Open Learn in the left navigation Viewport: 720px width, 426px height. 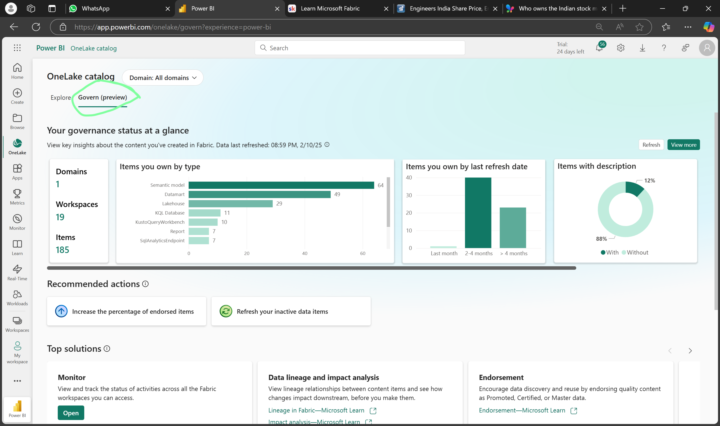(17, 247)
